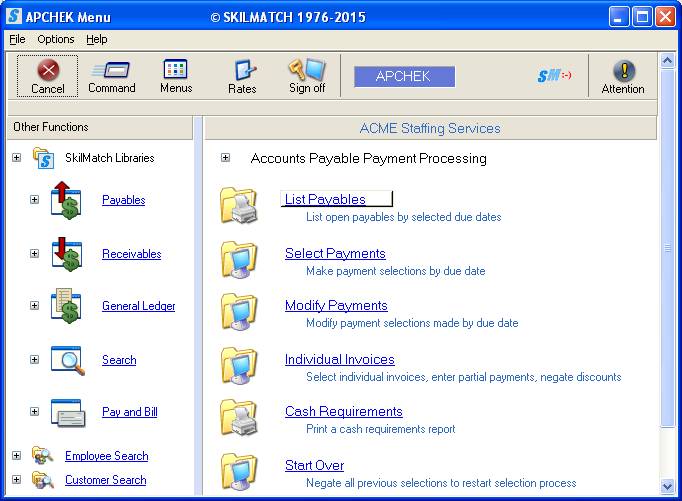This screenshot has width=682, height=501.
Task: Open the Select Payments link
Action: click(335, 253)
